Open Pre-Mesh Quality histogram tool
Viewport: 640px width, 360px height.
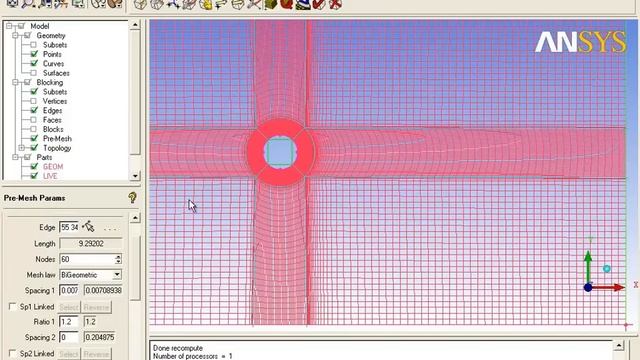click(287, 4)
